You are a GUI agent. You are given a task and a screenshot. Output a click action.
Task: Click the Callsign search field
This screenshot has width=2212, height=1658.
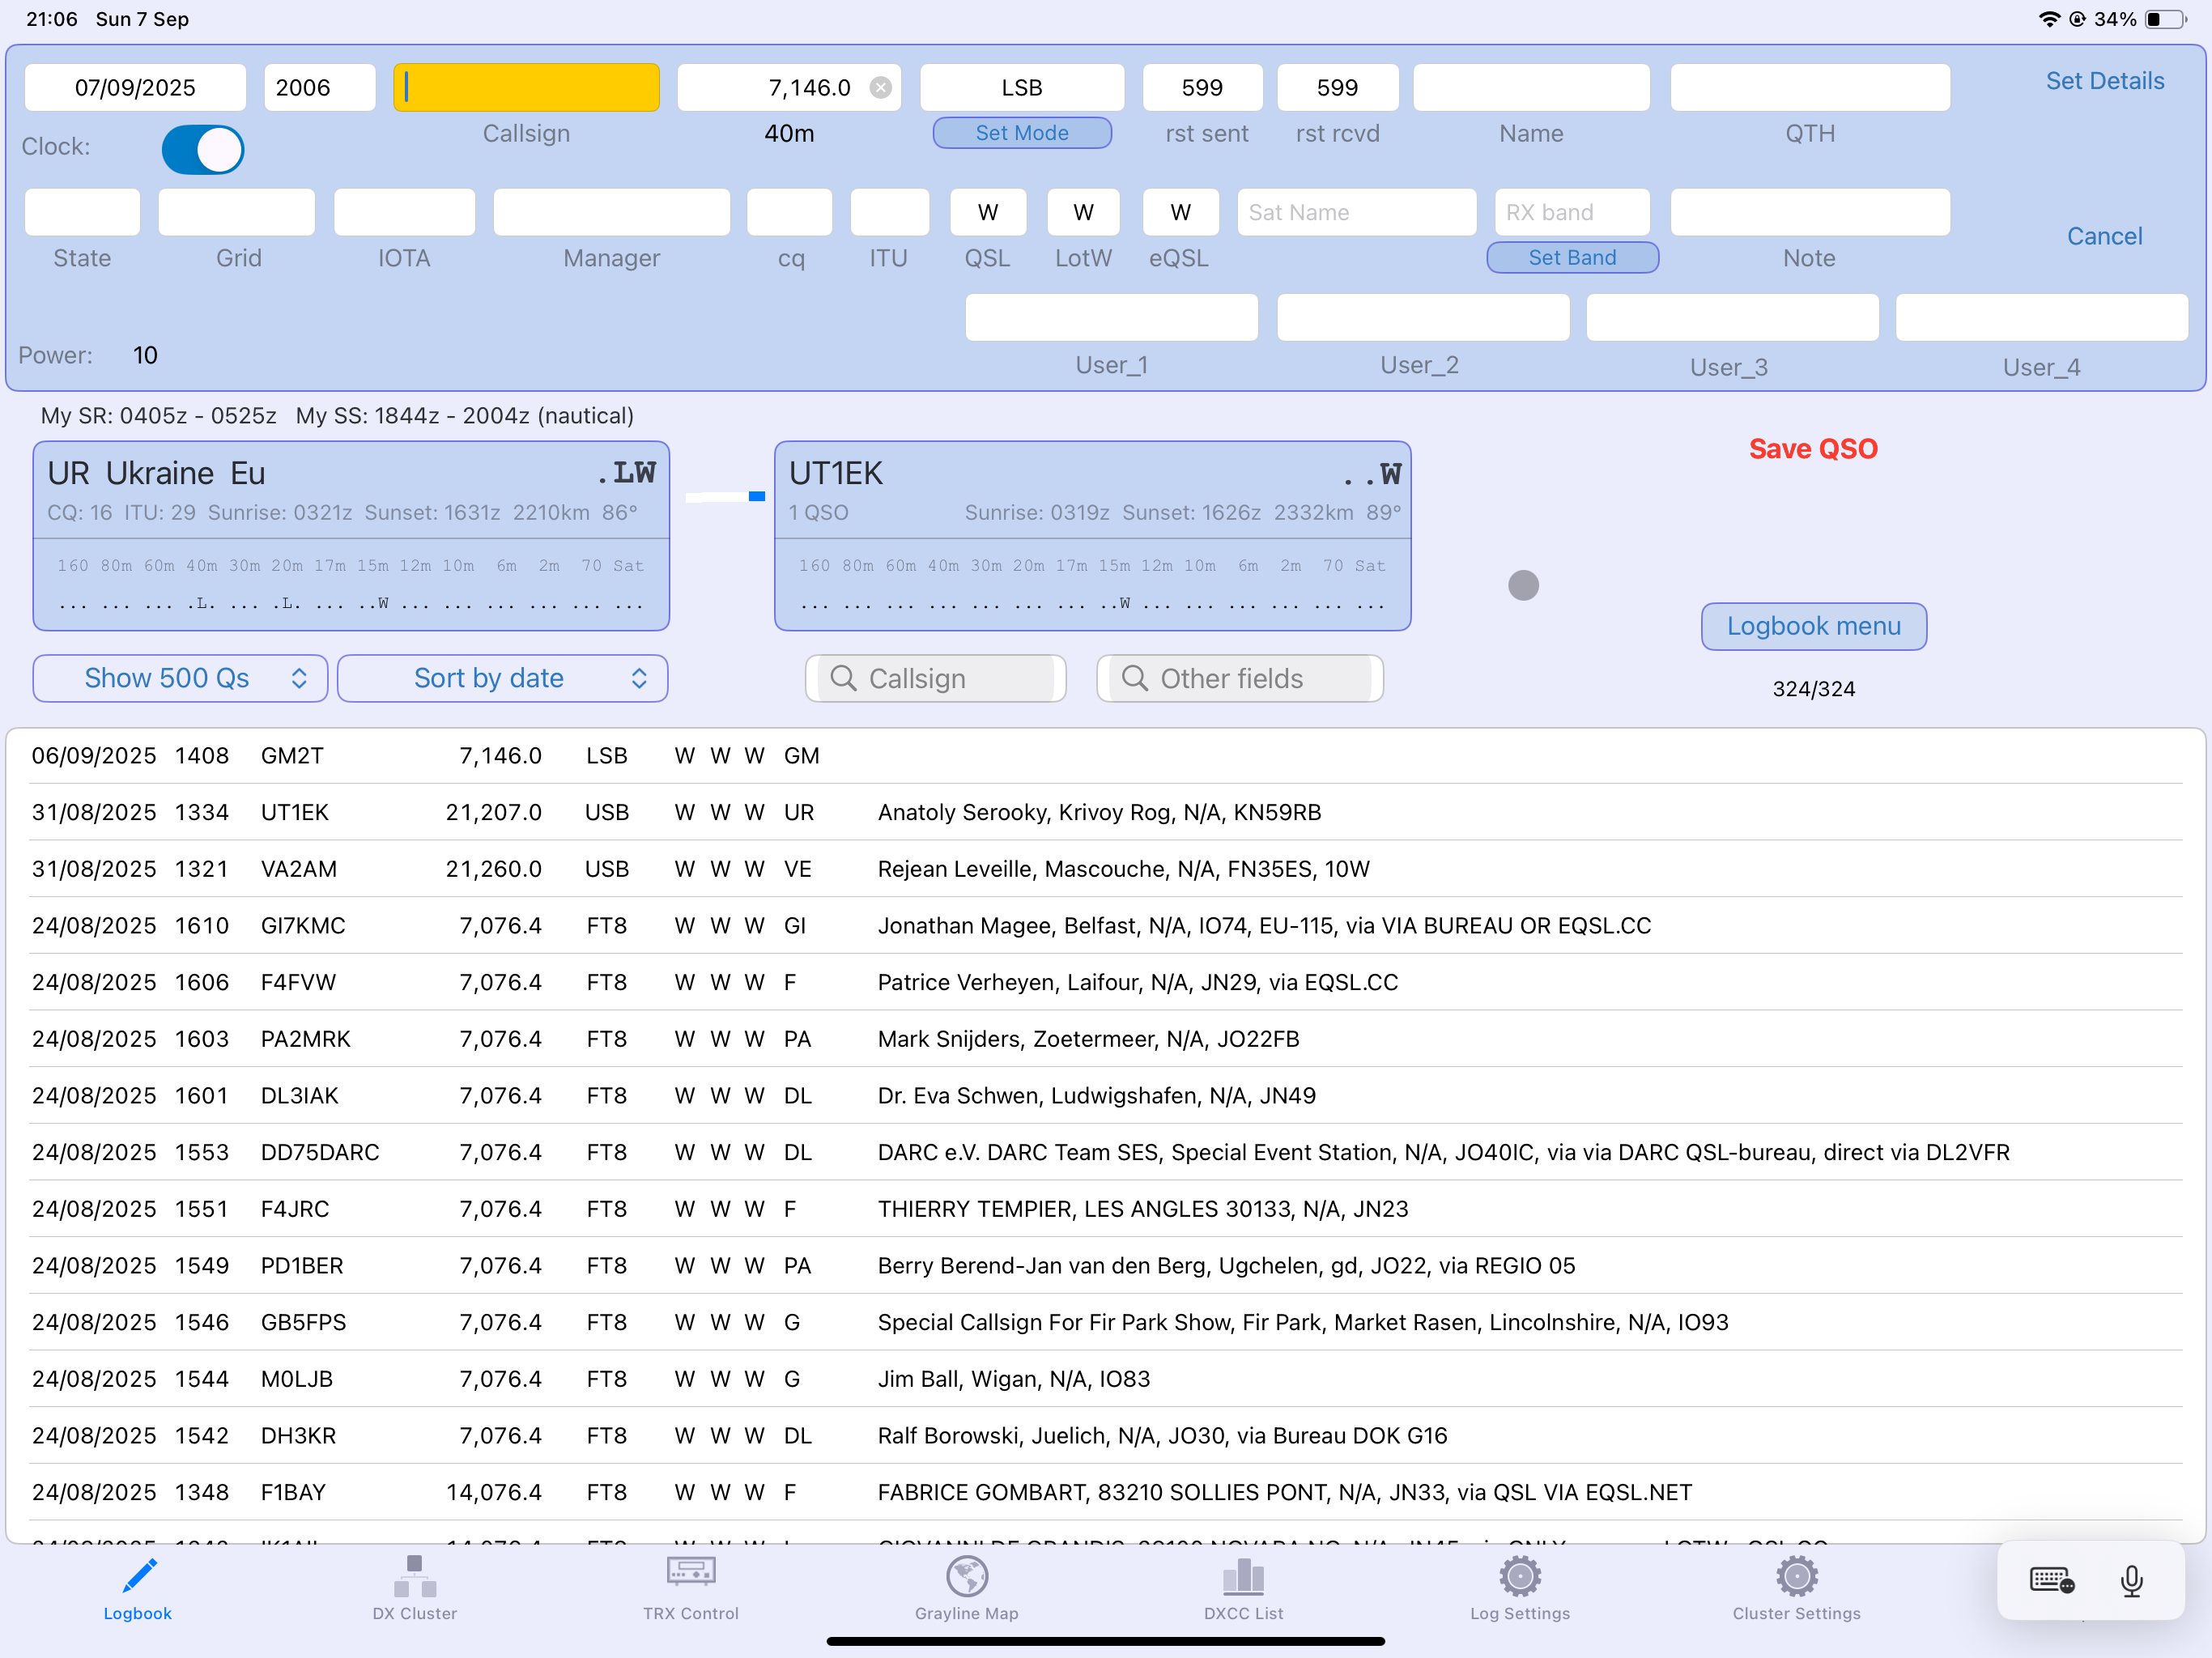[936, 679]
